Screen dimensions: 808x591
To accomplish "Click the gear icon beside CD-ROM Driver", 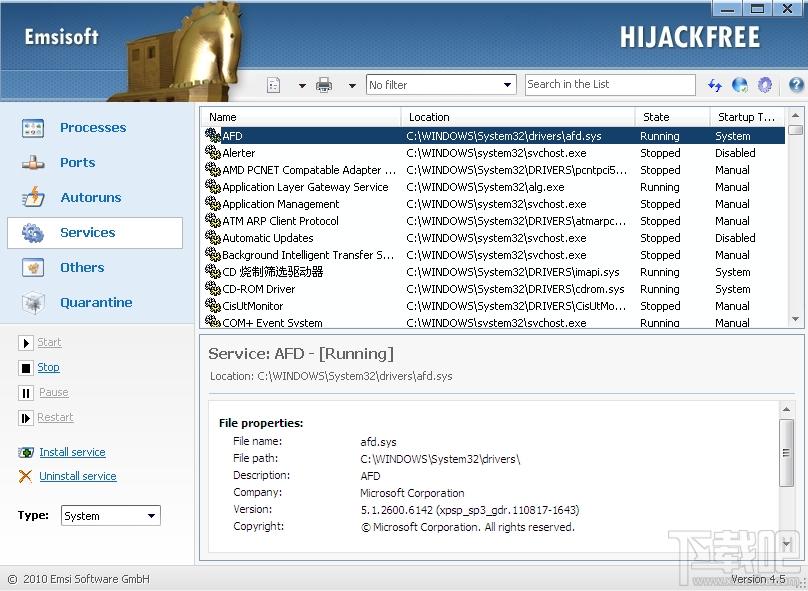I will tap(213, 289).
